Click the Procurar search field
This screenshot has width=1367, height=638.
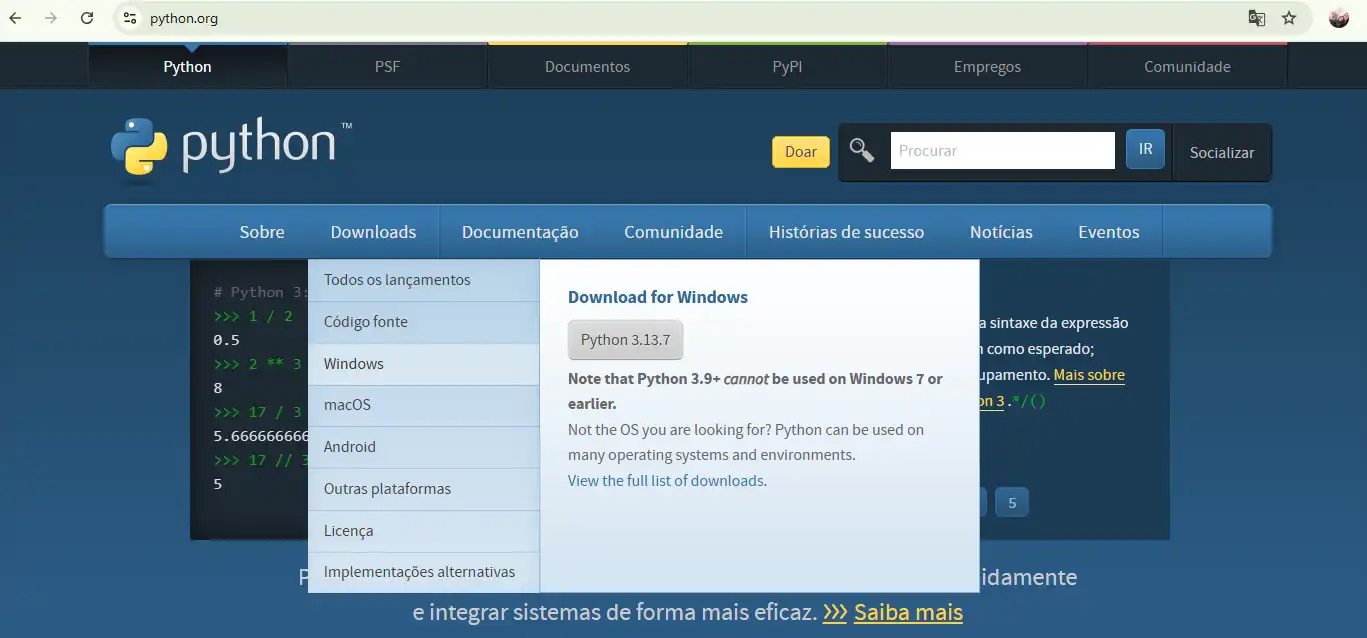pyautogui.click(x=1002, y=151)
